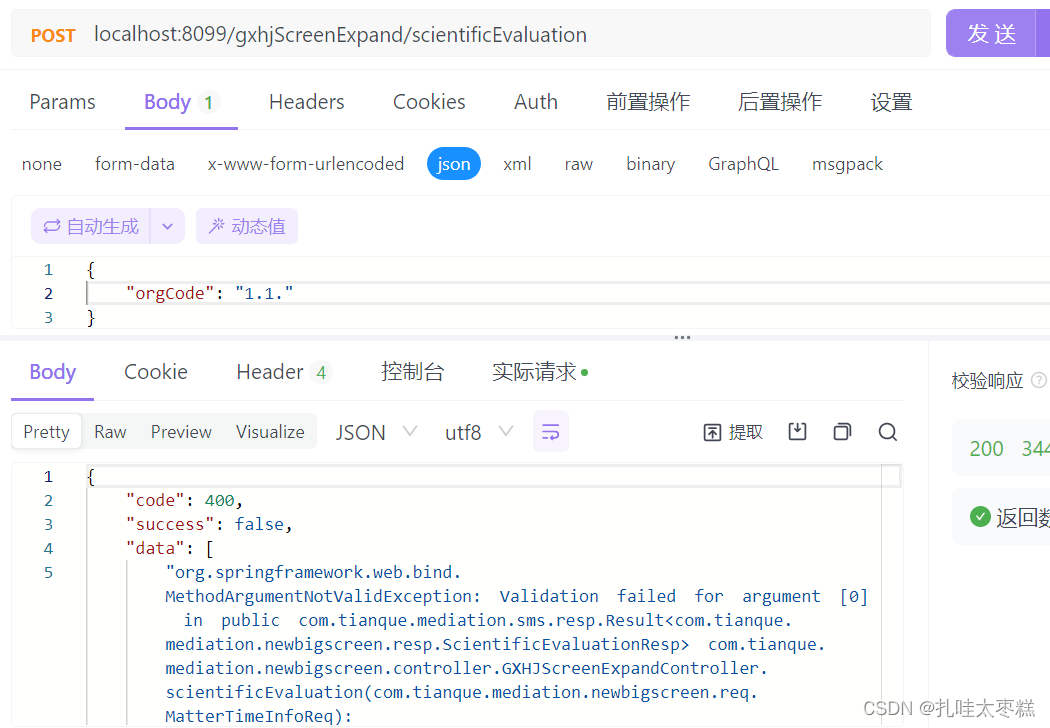
Task: Download the response with the save icon
Action: pos(795,431)
